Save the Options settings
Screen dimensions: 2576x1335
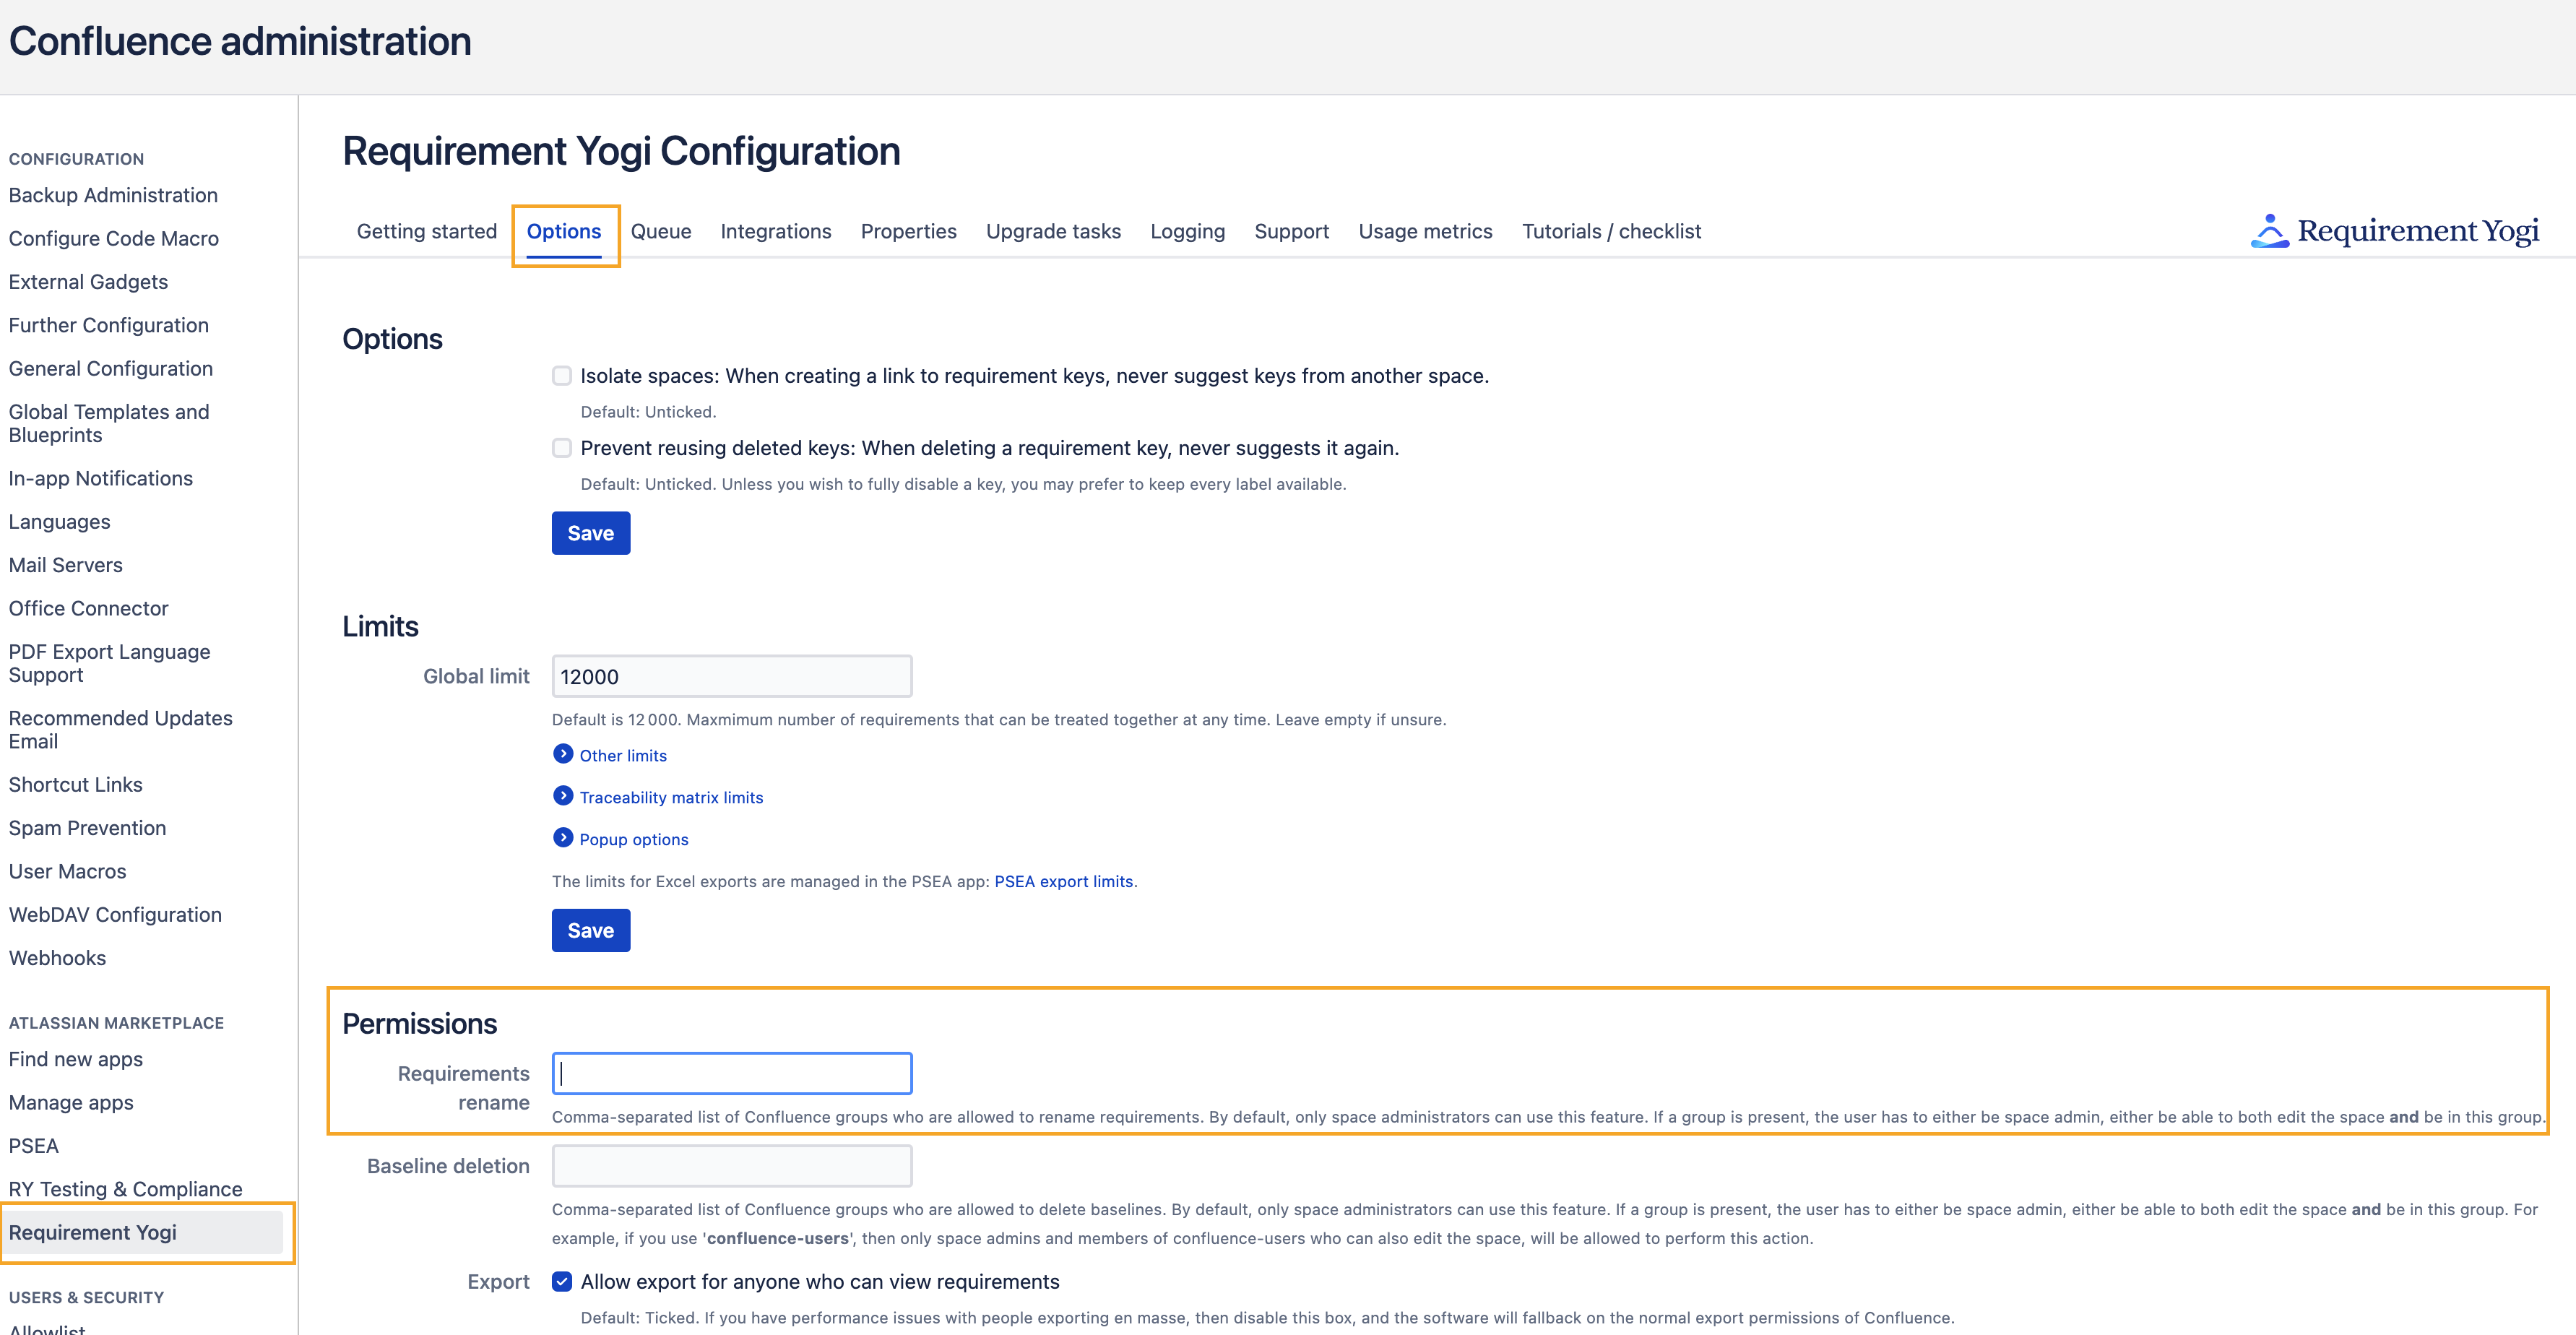[590, 533]
